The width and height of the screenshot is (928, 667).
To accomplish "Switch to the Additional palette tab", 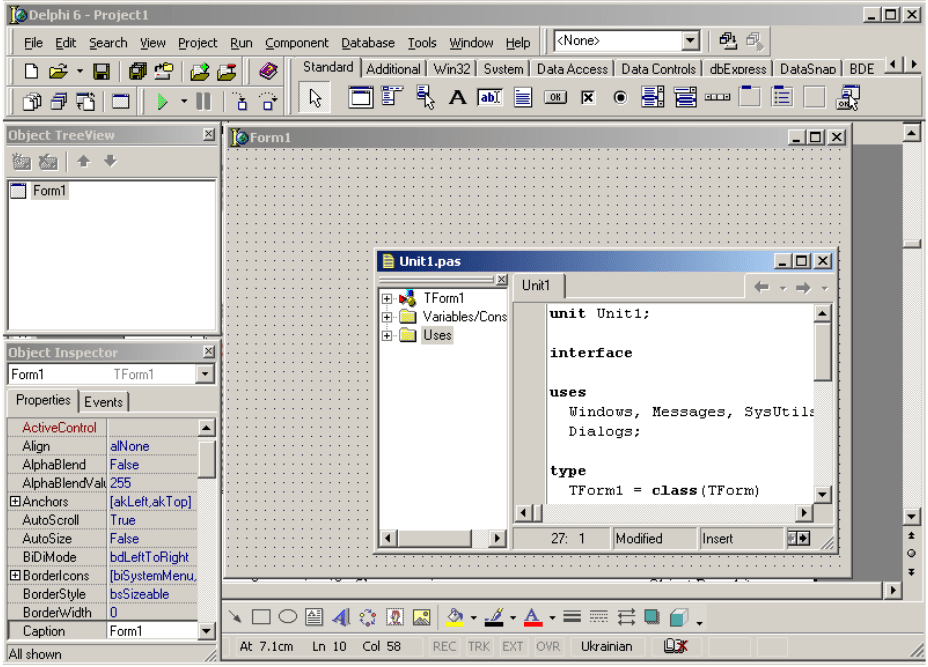I will point(393,69).
